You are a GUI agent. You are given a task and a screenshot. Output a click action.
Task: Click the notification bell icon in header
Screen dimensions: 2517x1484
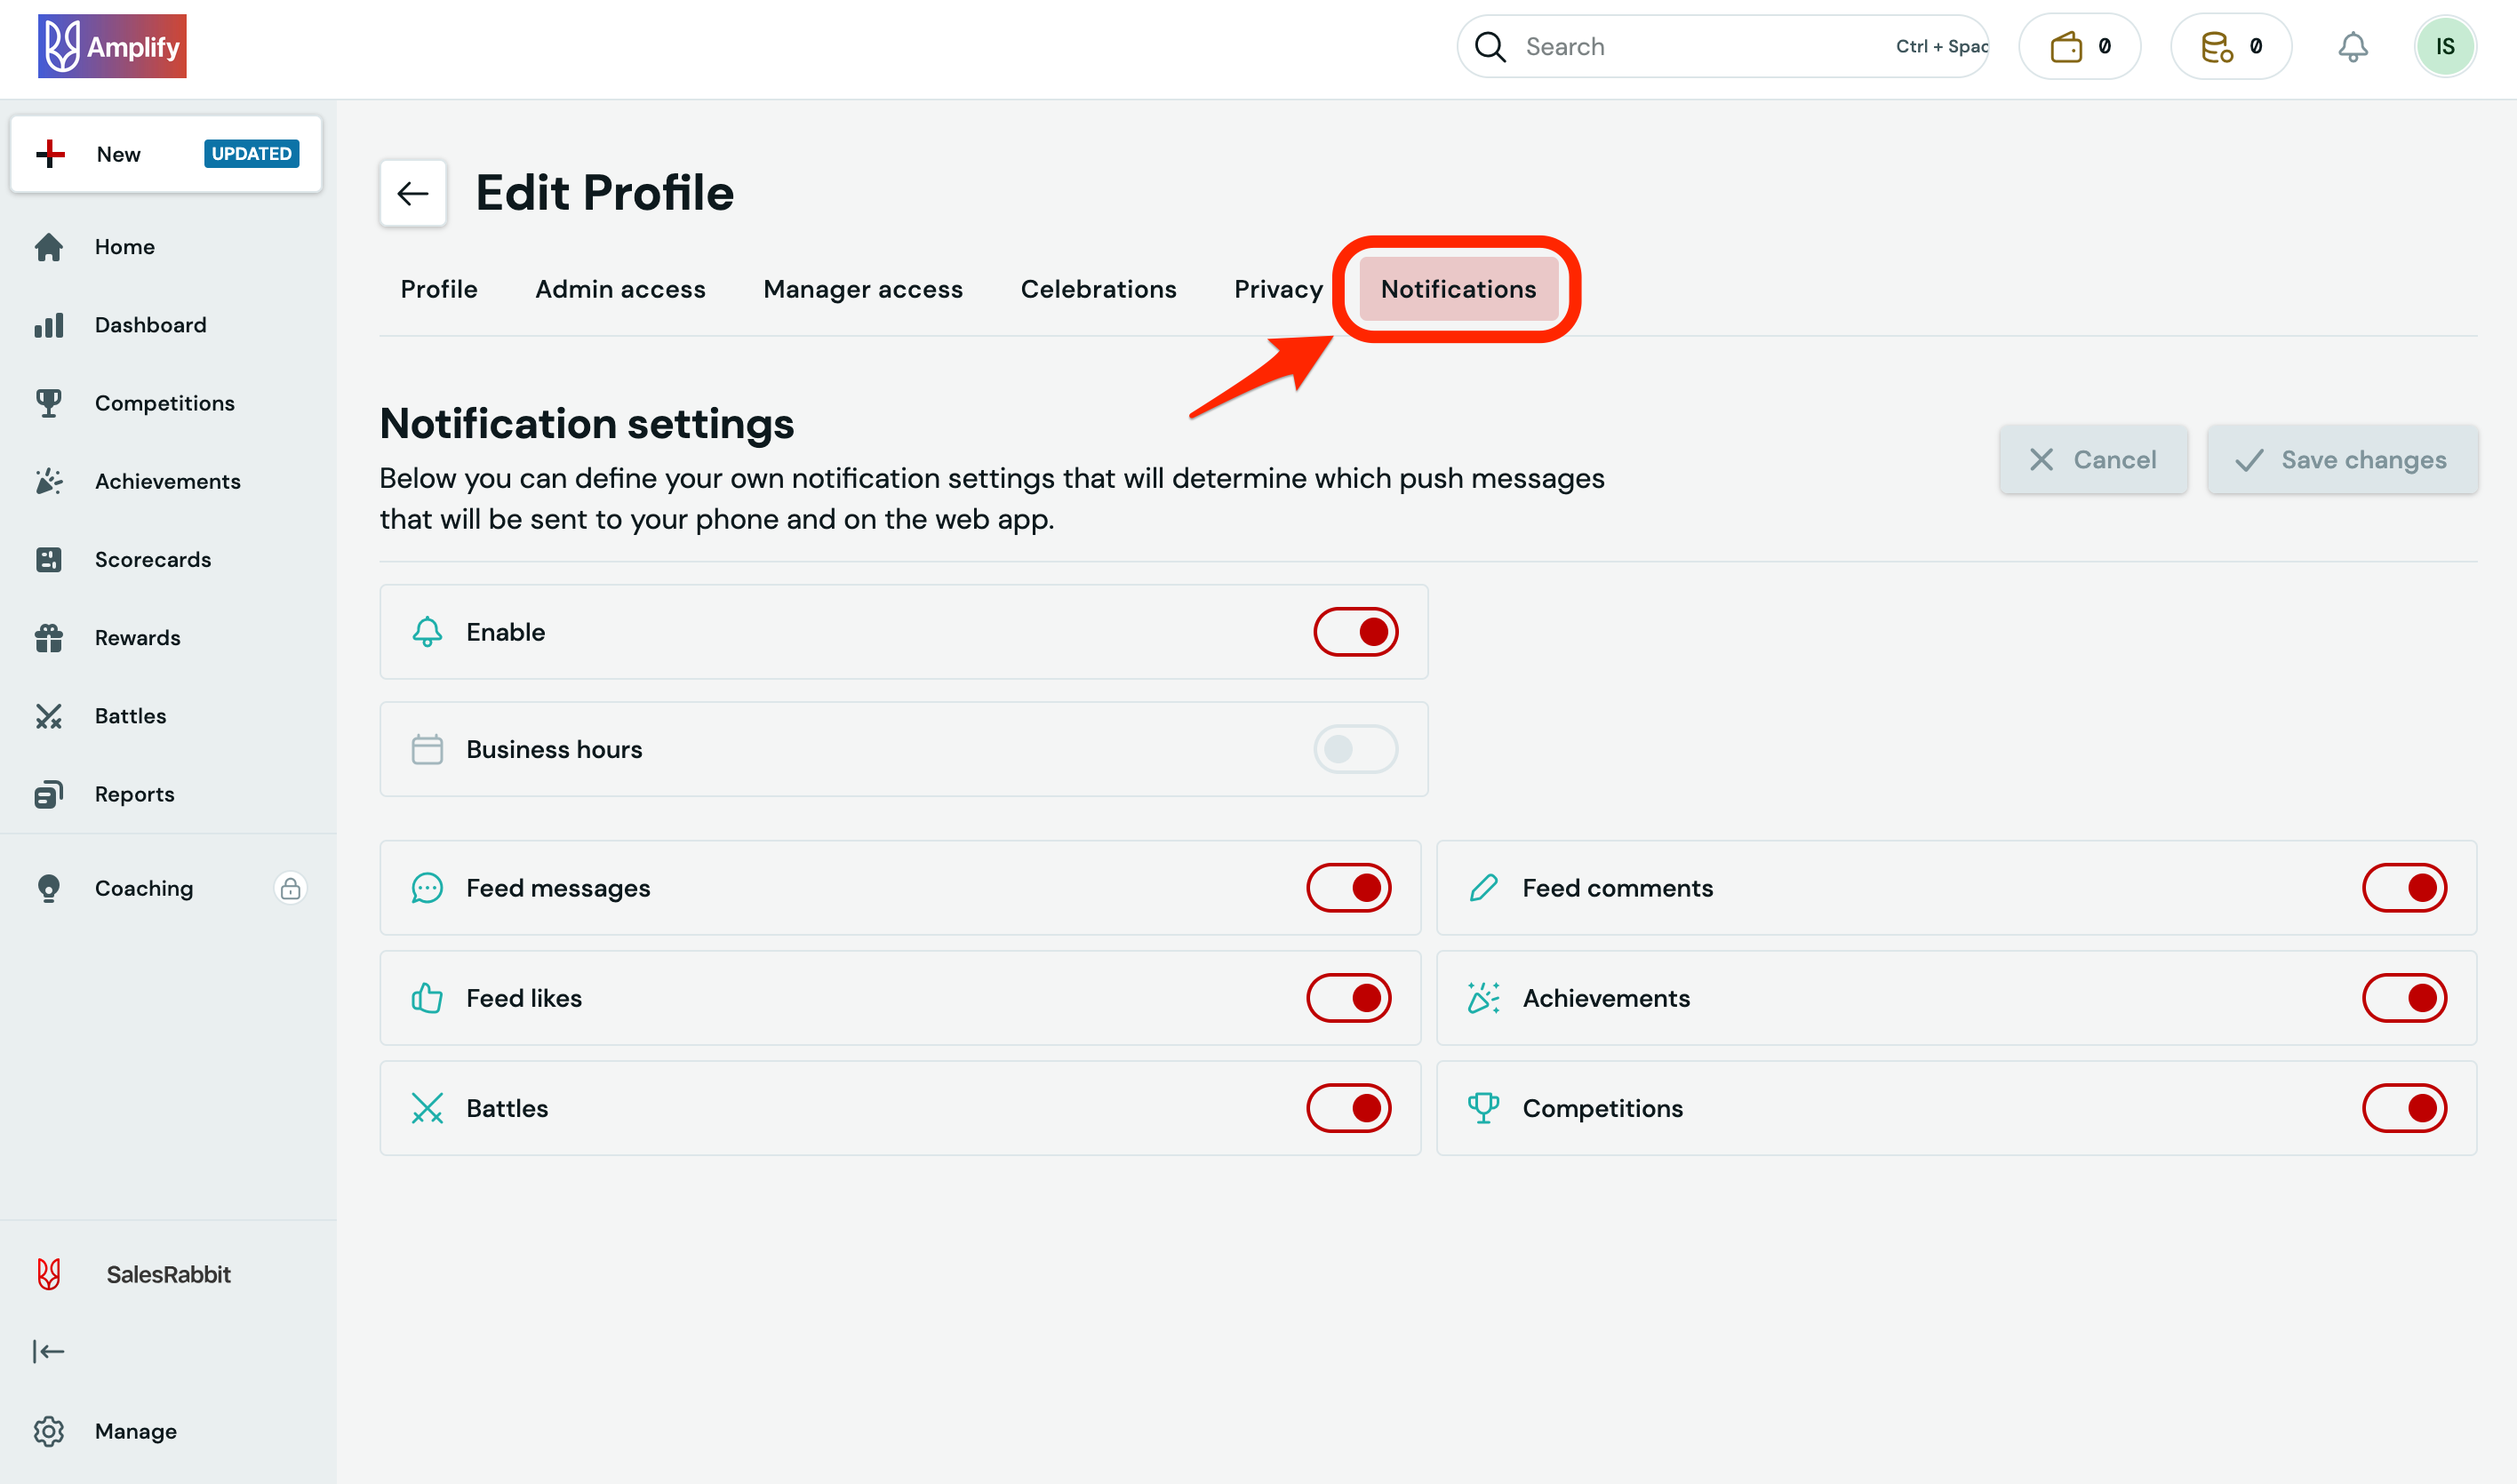pyautogui.click(x=2352, y=47)
